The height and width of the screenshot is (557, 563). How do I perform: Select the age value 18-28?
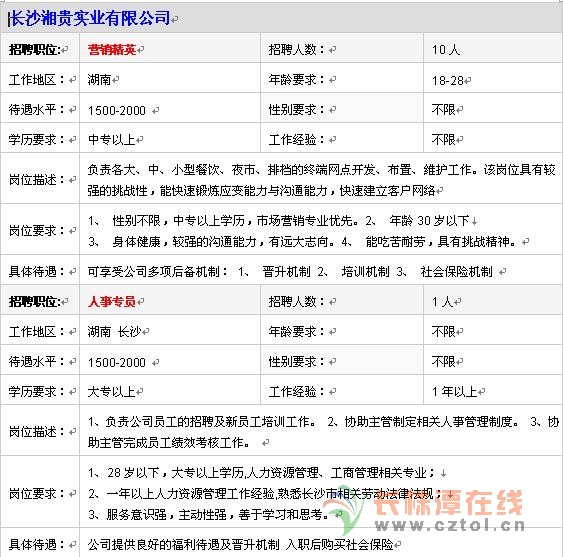point(448,80)
